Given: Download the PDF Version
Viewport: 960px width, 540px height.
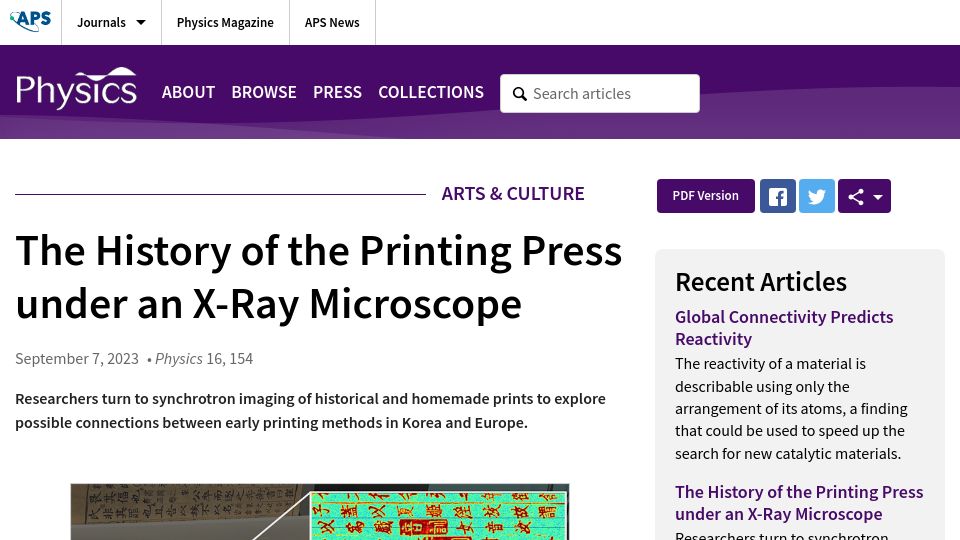Looking at the screenshot, I should click(705, 196).
